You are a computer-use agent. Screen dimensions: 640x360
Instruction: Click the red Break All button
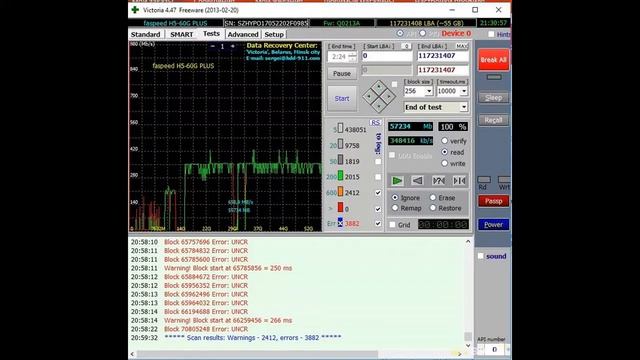493,60
